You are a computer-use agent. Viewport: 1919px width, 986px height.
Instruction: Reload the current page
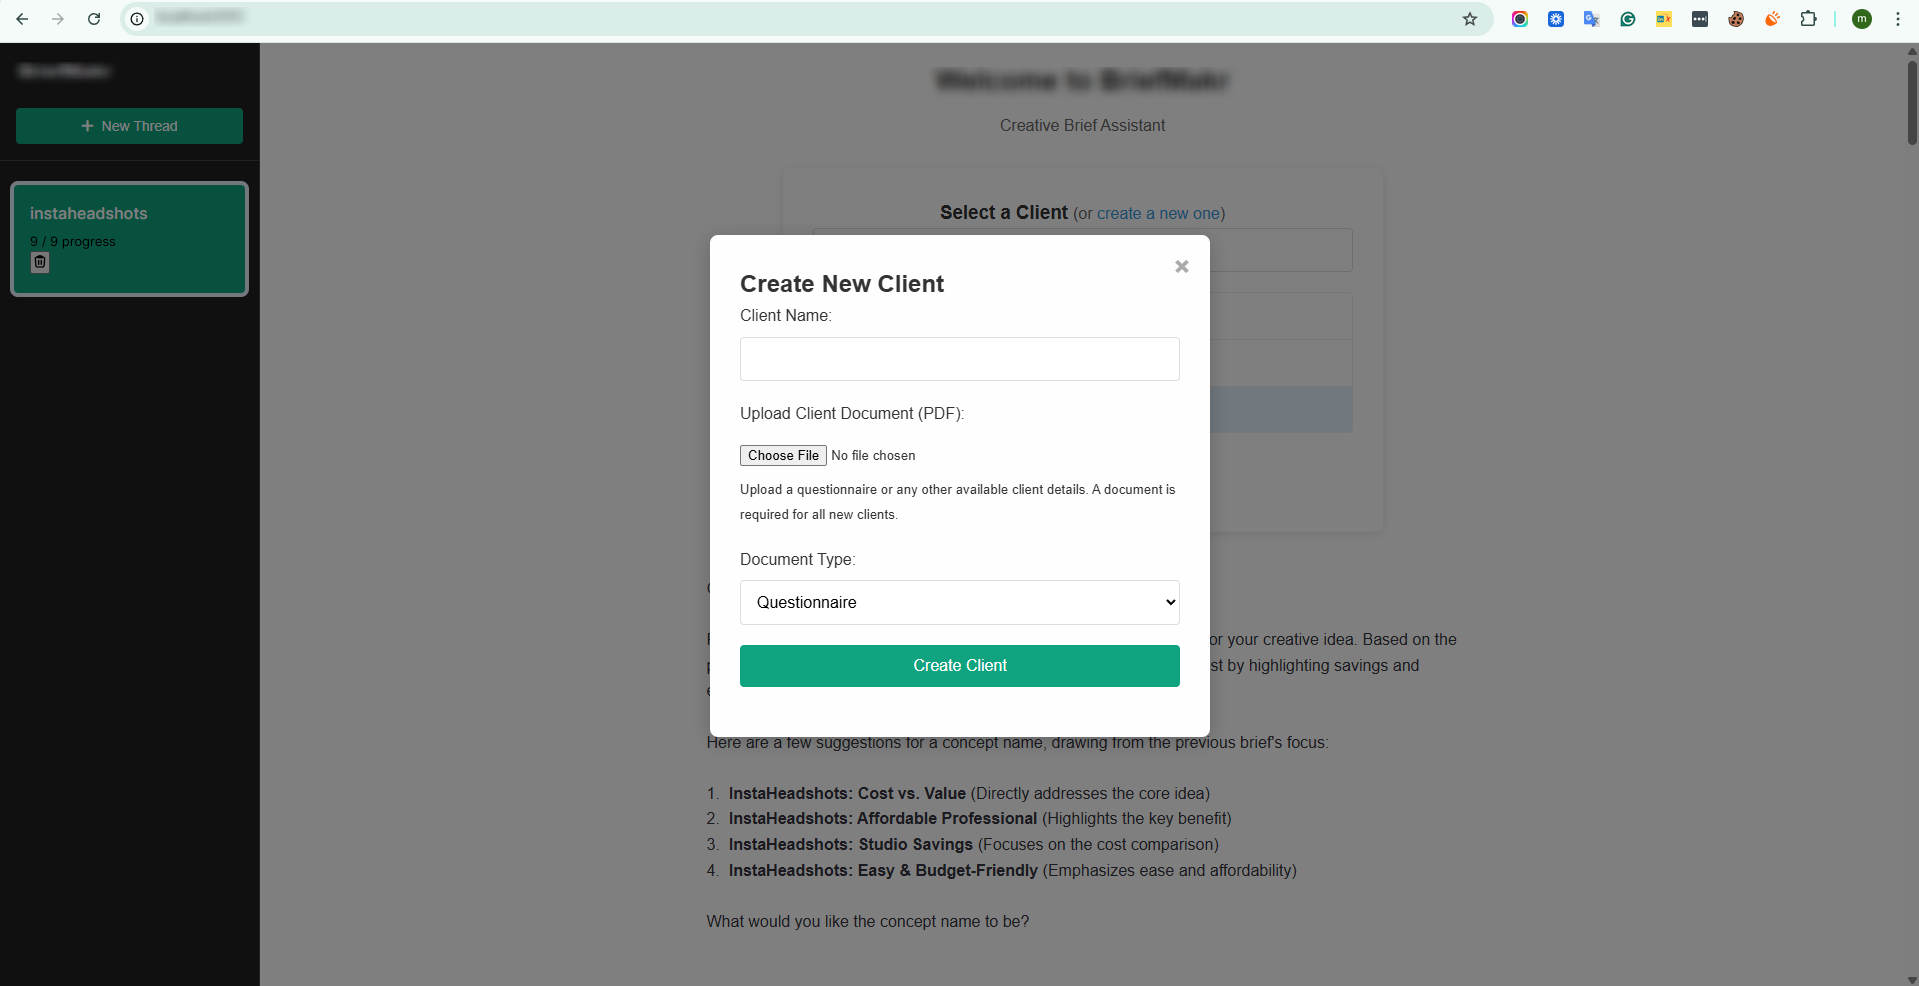94,19
